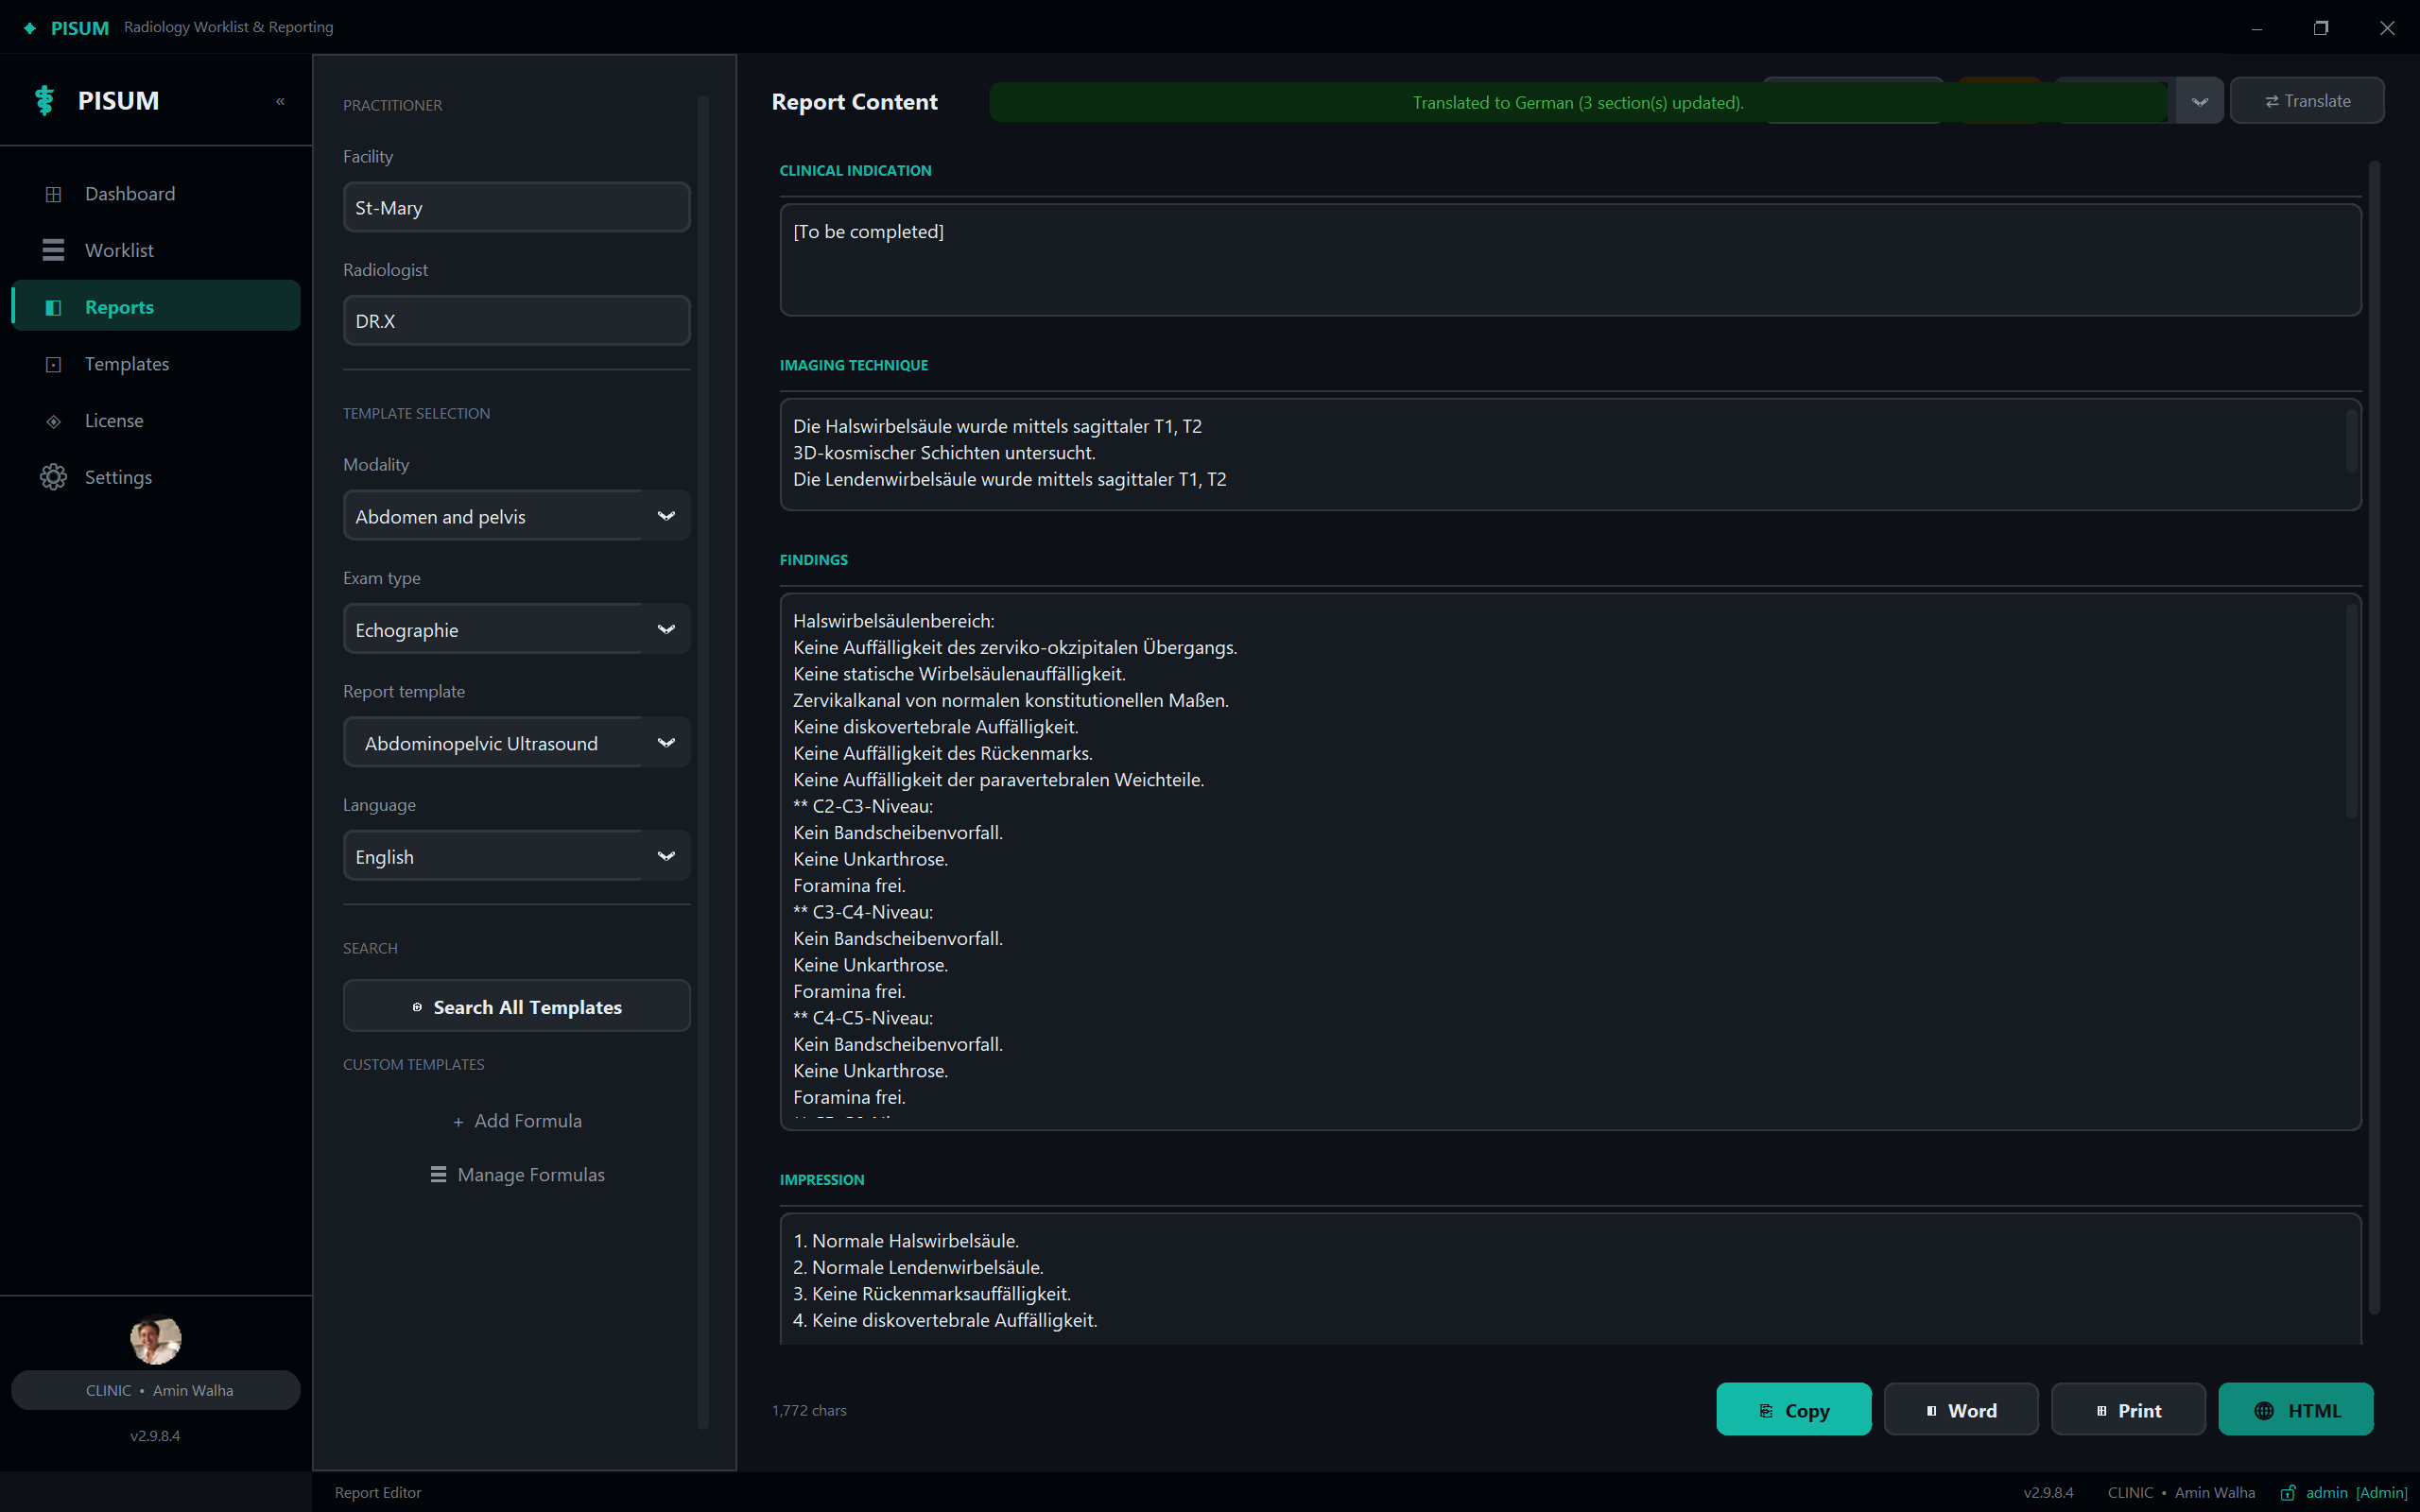2420x1512 pixels.
Task: Click the Translate button
Action: (x=2307, y=101)
